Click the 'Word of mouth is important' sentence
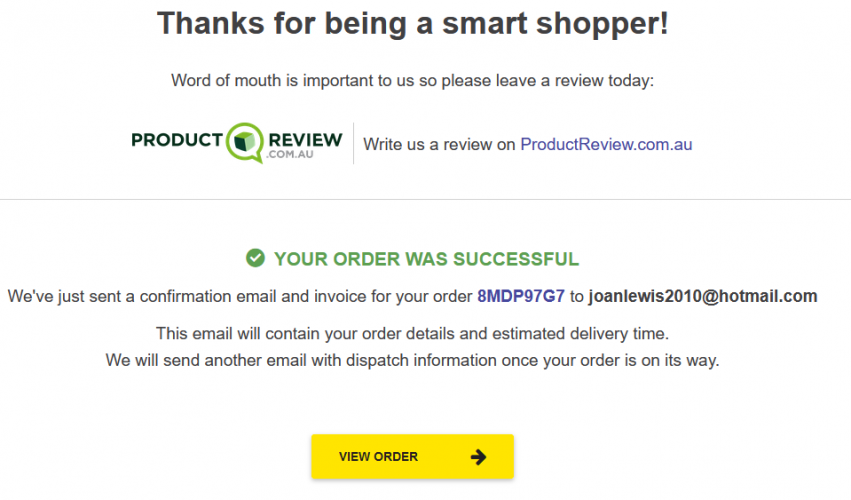Screen dimensions: 851x500 coord(412,81)
